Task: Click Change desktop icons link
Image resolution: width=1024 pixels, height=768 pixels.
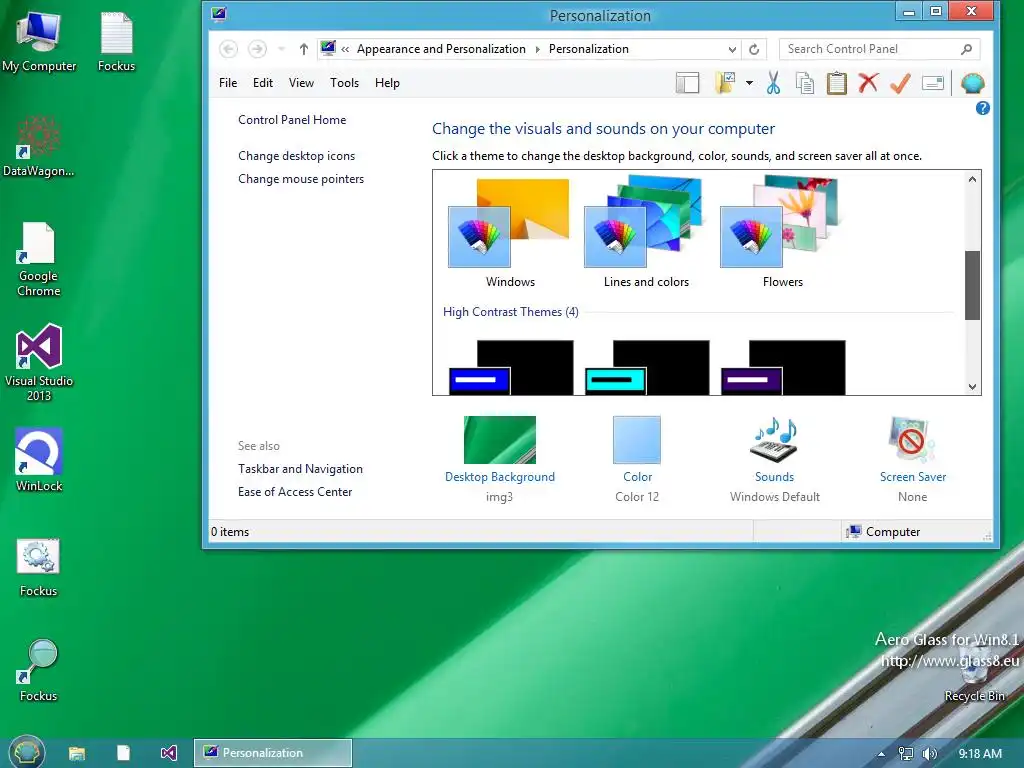Action: tap(296, 155)
